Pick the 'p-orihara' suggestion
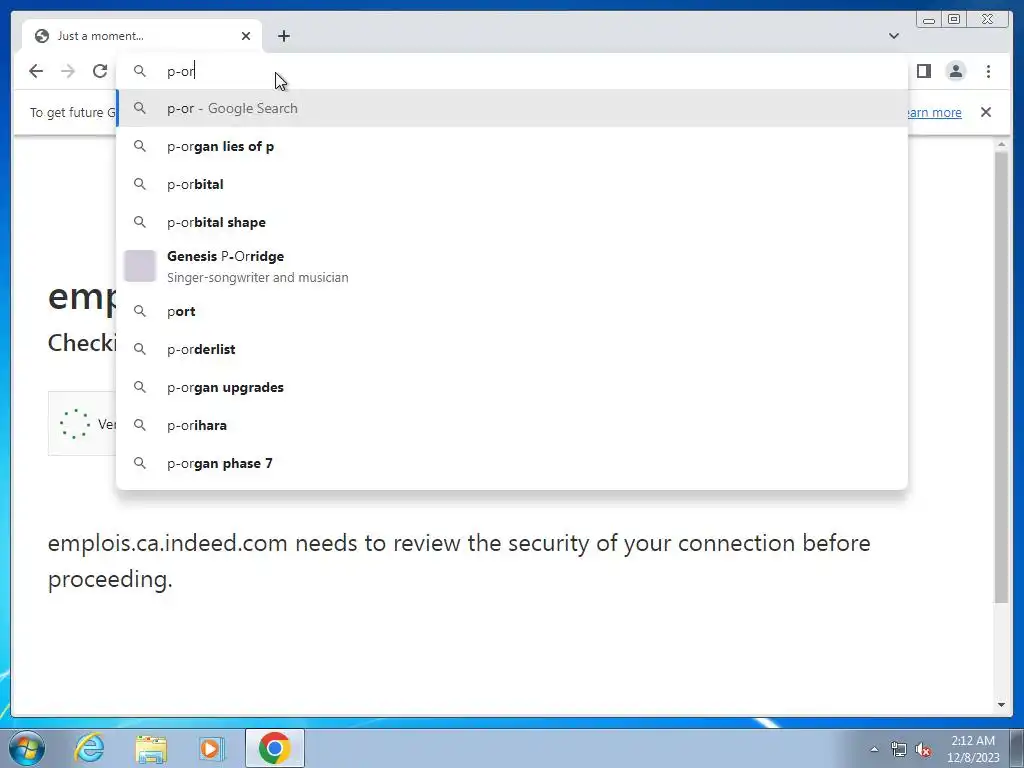This screenshot has height=768, width=1024. coord(512,425)
